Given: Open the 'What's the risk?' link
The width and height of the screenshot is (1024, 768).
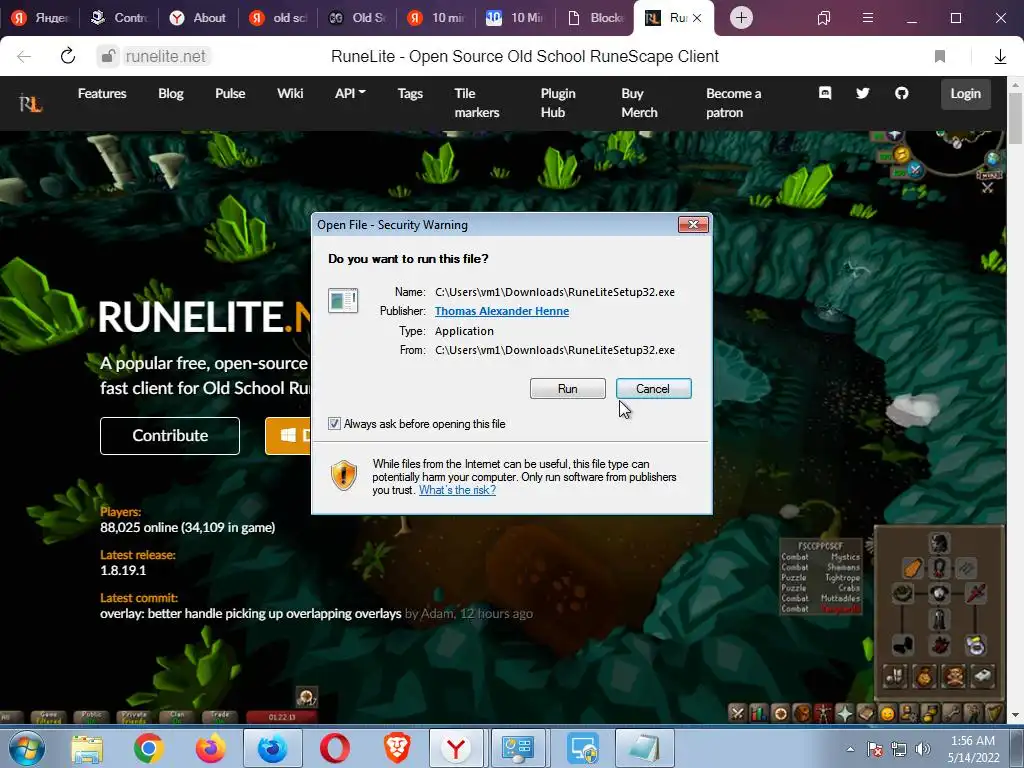Looking at the screenshot, I should [457, 490].
